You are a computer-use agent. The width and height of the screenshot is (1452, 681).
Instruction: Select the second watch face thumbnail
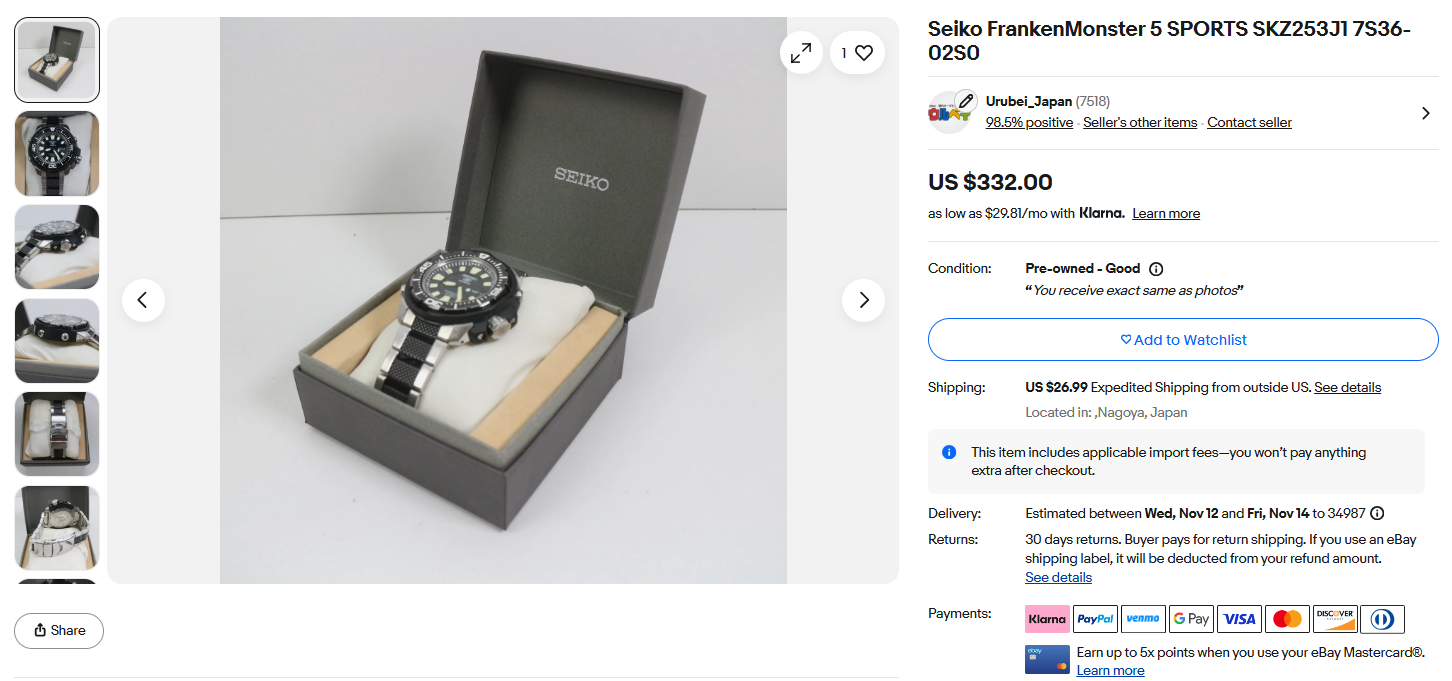tap(57, 153)
